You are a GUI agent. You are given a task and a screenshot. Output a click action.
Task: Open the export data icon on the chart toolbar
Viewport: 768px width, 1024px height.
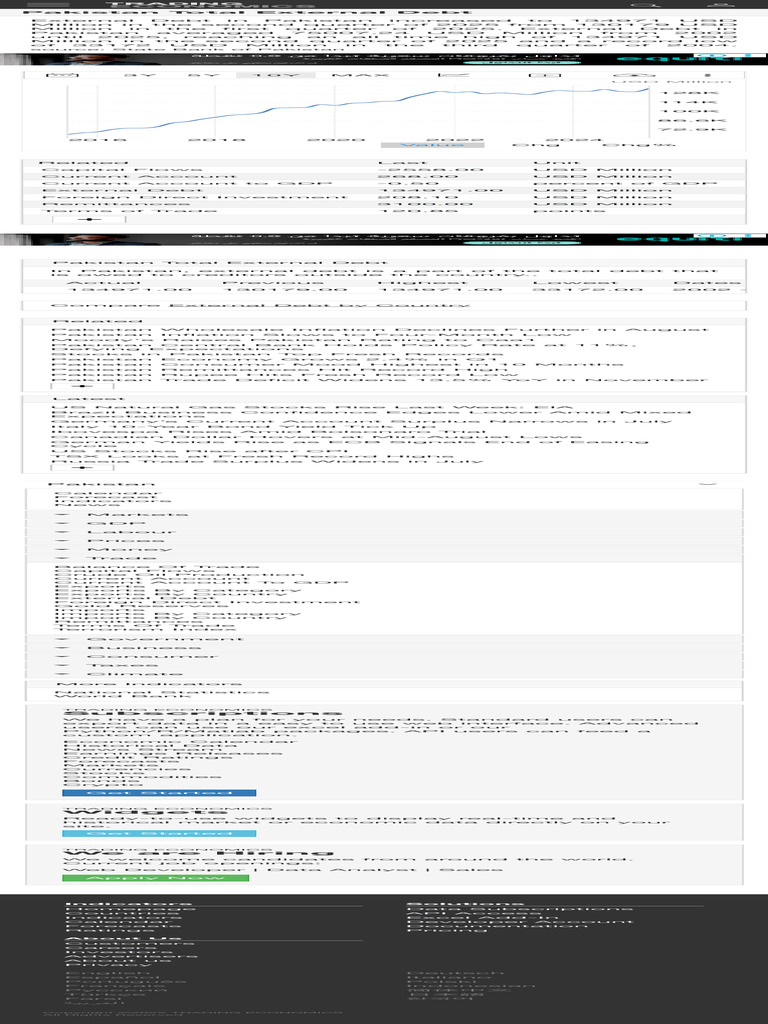click(x=635, y=75)
